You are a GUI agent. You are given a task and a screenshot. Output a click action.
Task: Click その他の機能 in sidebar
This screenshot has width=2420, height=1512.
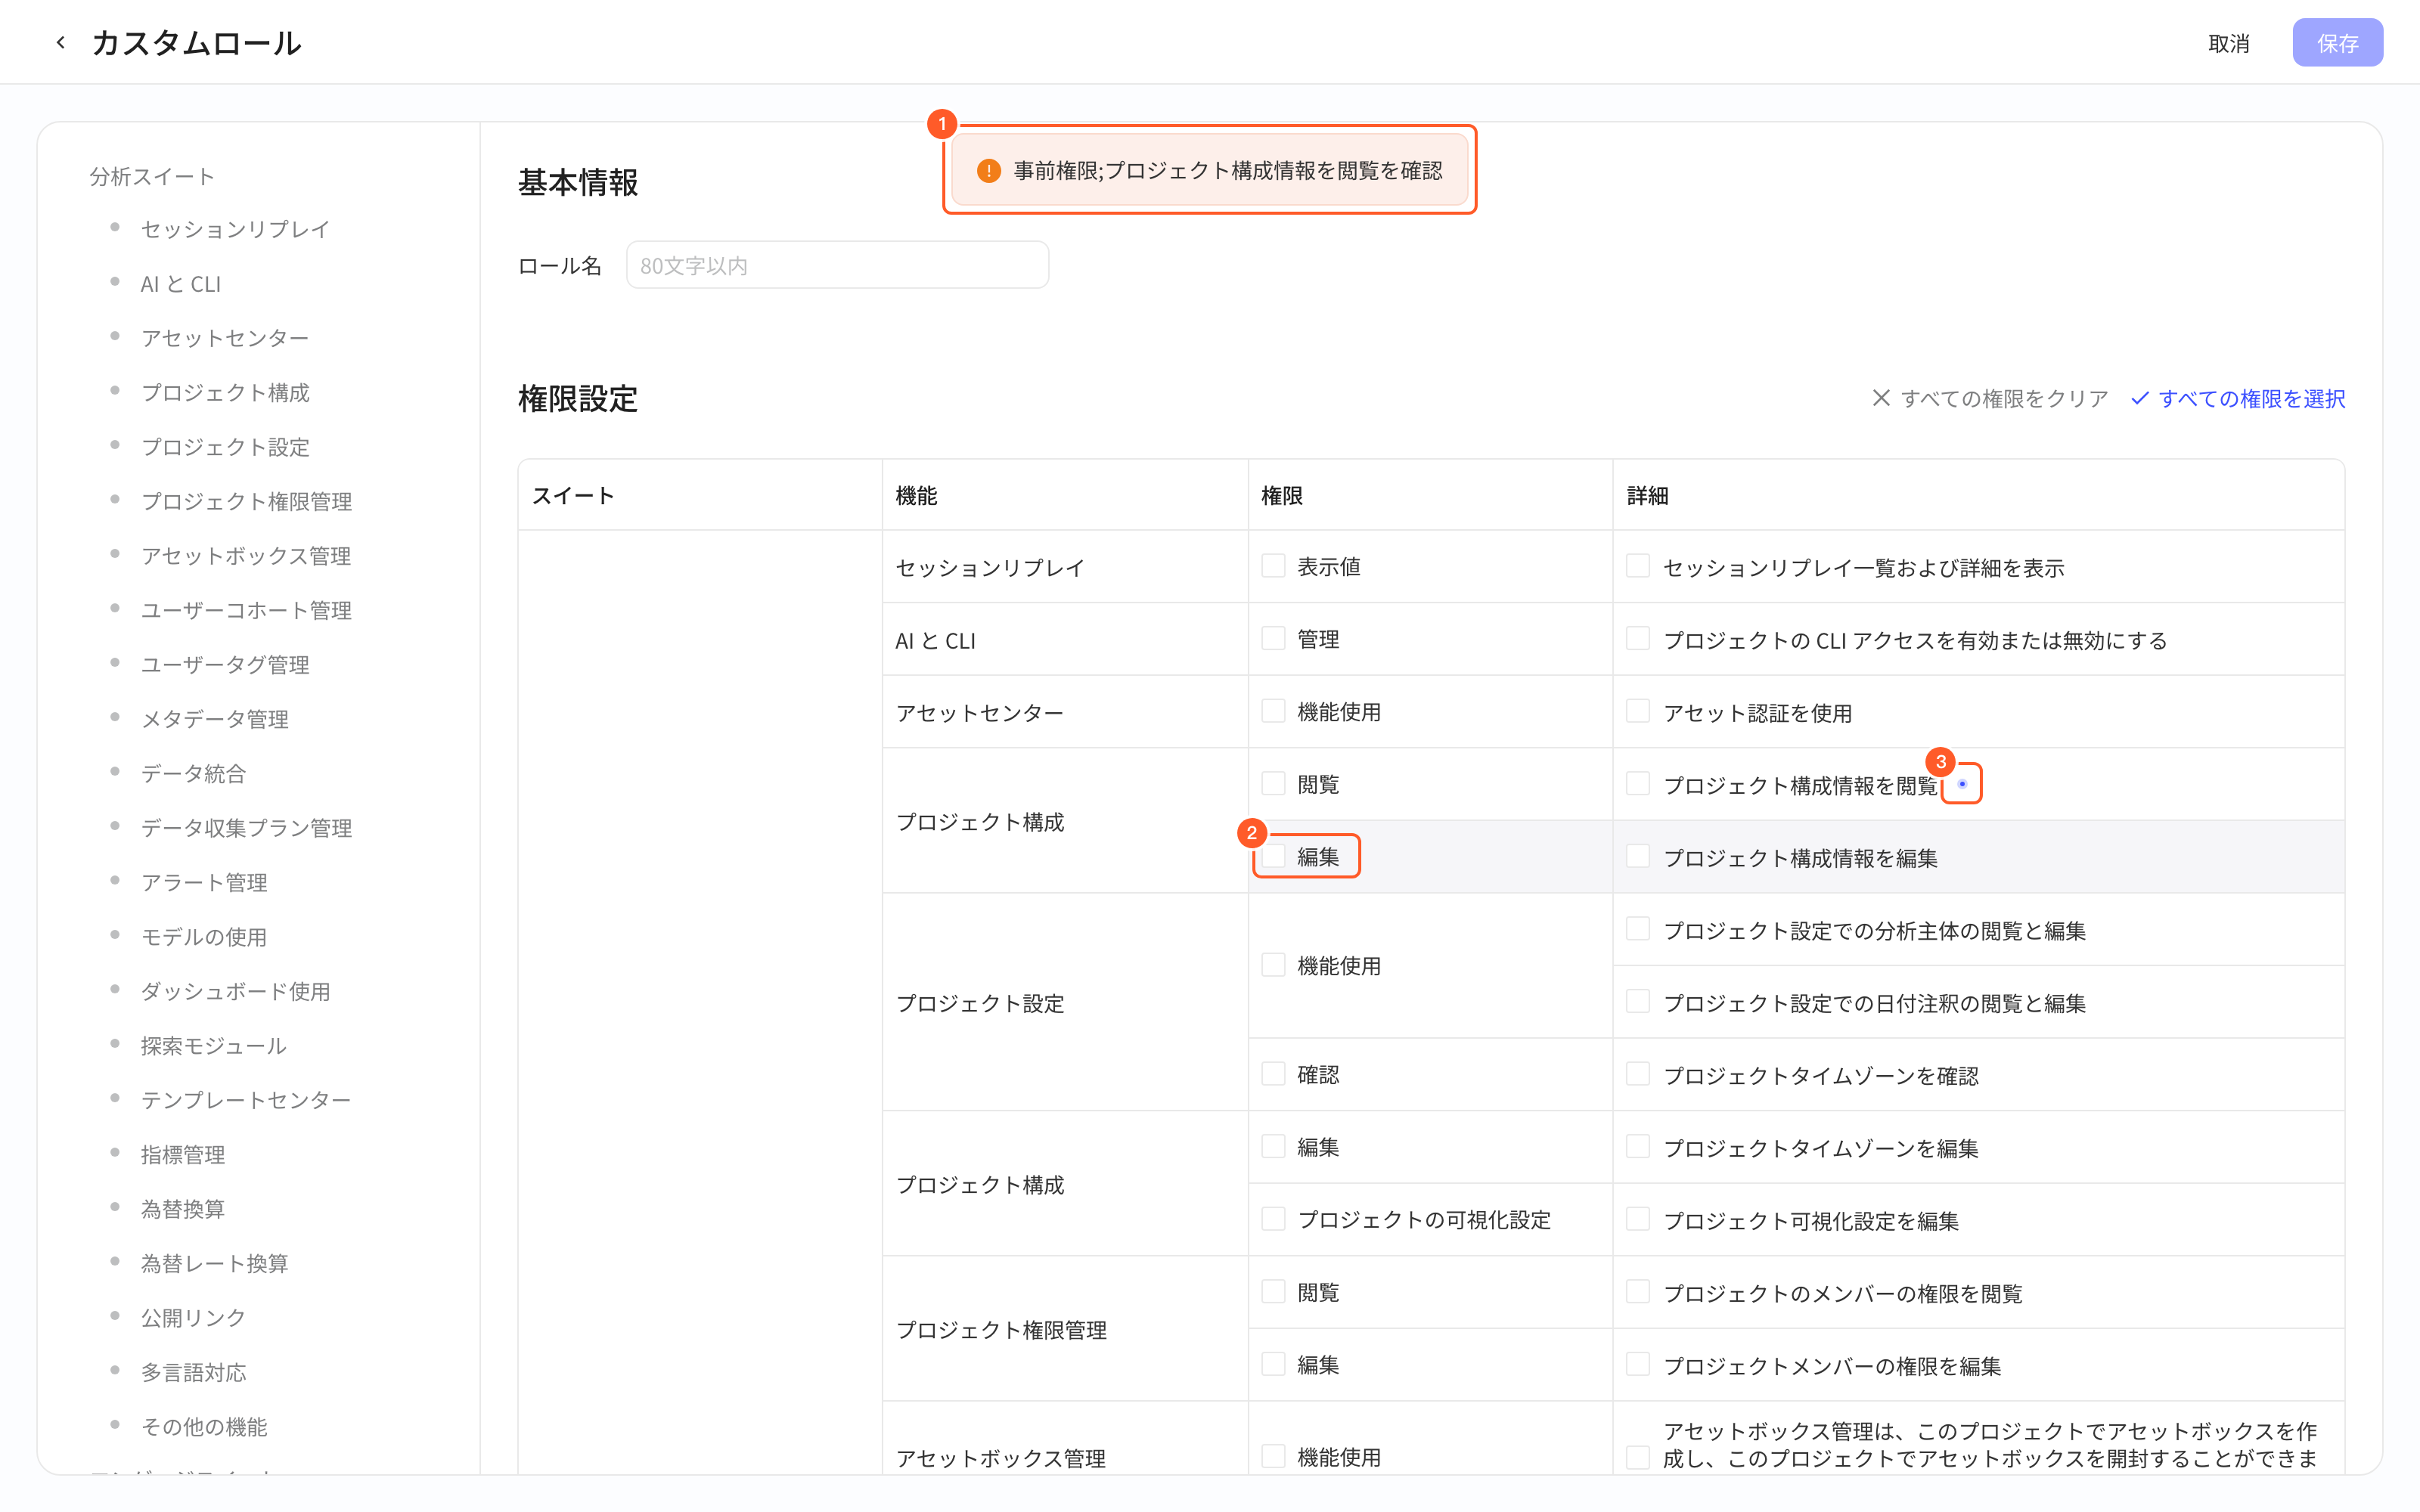point(204,1427)
